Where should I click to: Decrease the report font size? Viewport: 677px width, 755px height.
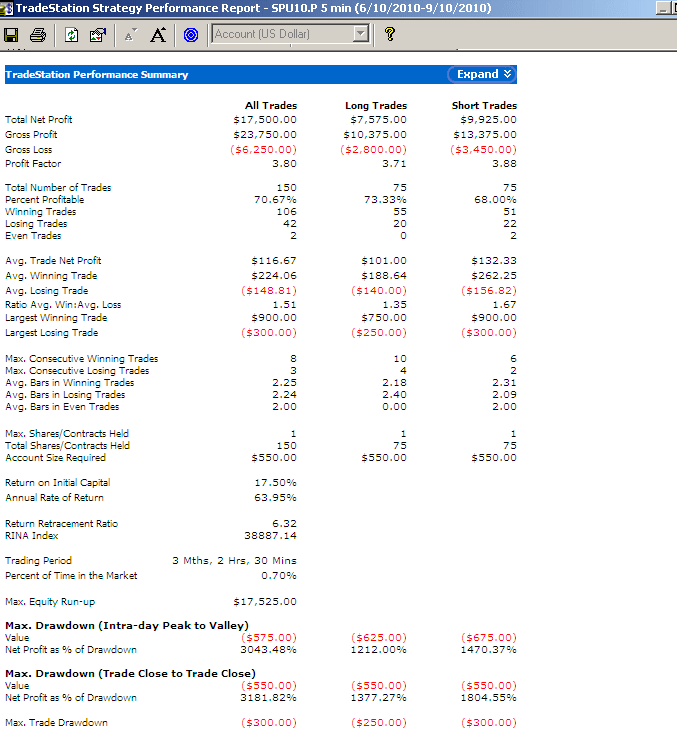pyautogui.click(x=130, y=35)
